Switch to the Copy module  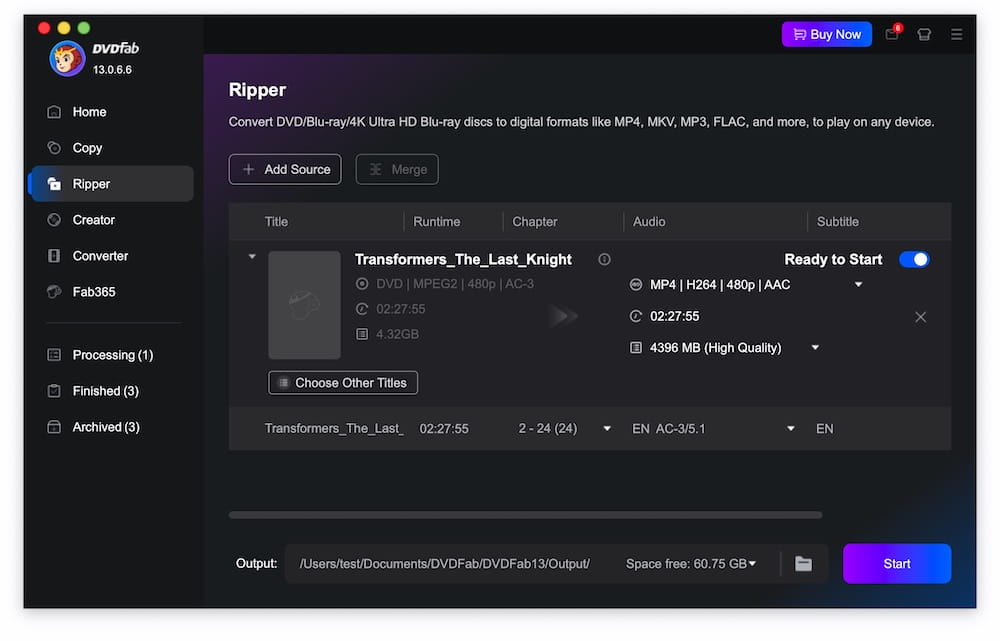coord(87,148)
